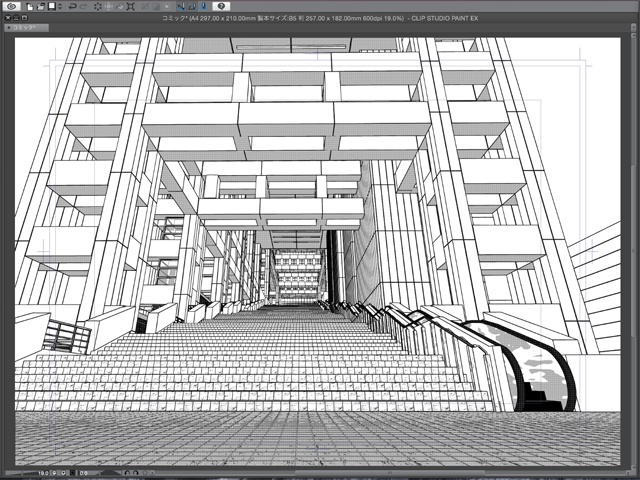The width and height of the screenshot is (640, 480).
Task: Click the Redo arrow icon
Action: 84,7
